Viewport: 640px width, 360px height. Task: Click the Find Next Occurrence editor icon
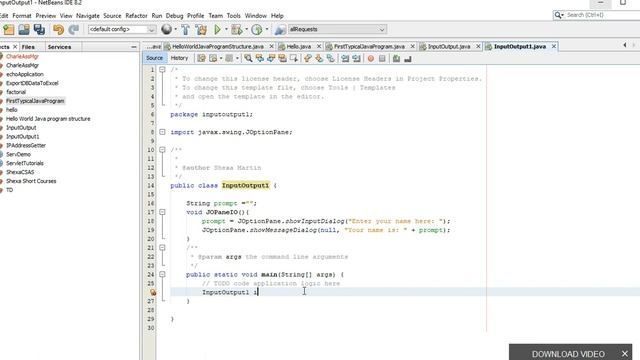(271, 58)
